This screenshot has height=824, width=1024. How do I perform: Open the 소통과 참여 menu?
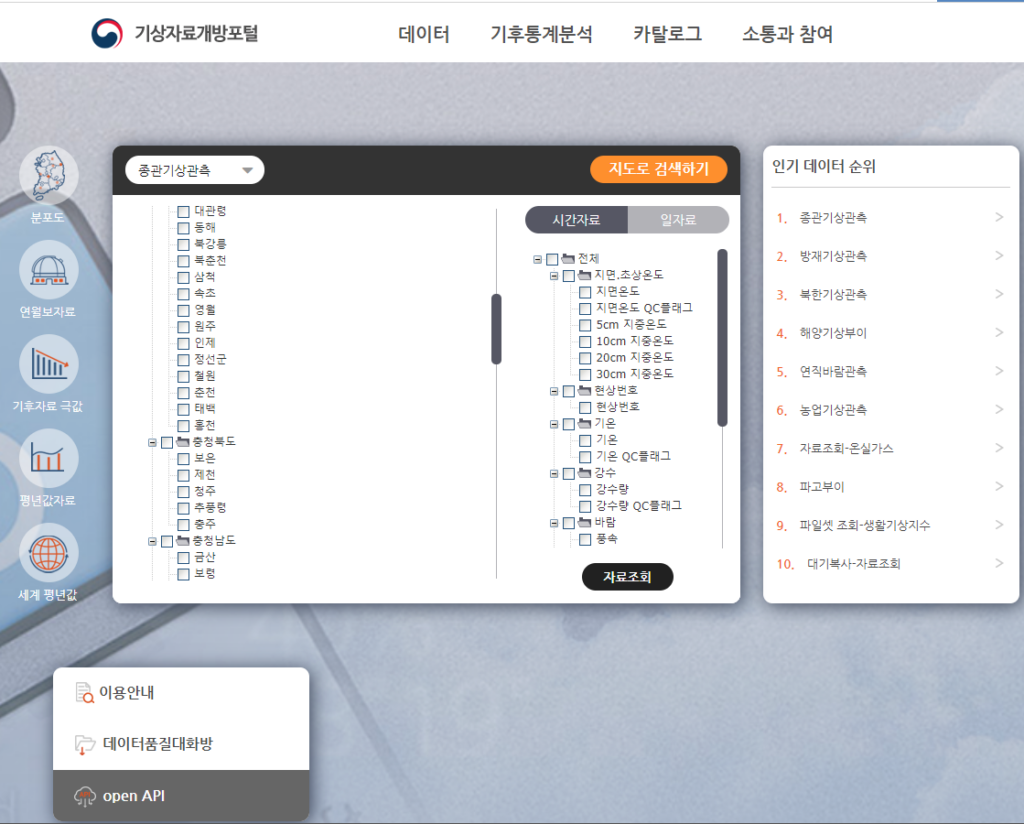pyautogui.click(x=788, y=34)
